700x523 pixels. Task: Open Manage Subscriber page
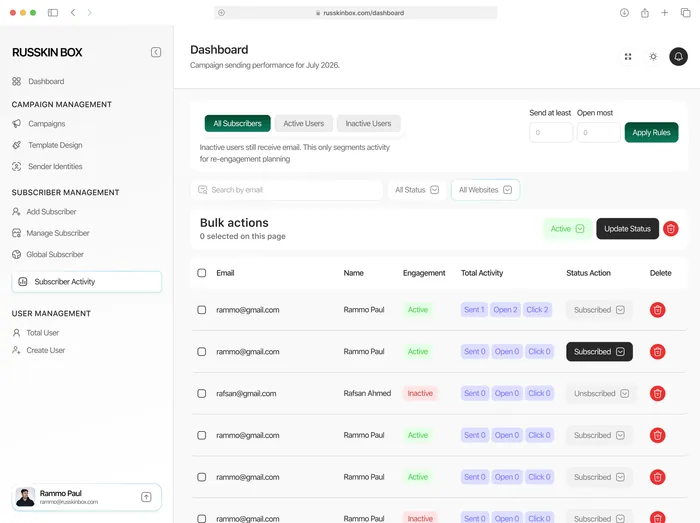(x=51, y=233)
